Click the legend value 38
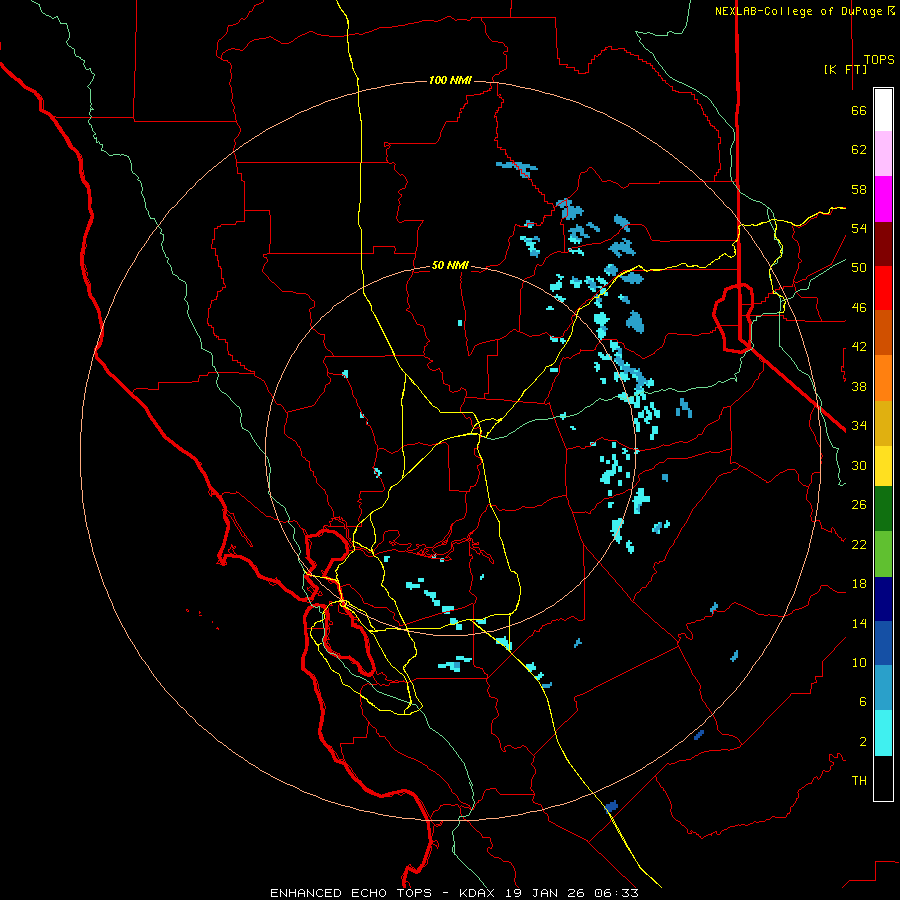The height and width of the screenshot is (900, 900). [x=859, y=387]
